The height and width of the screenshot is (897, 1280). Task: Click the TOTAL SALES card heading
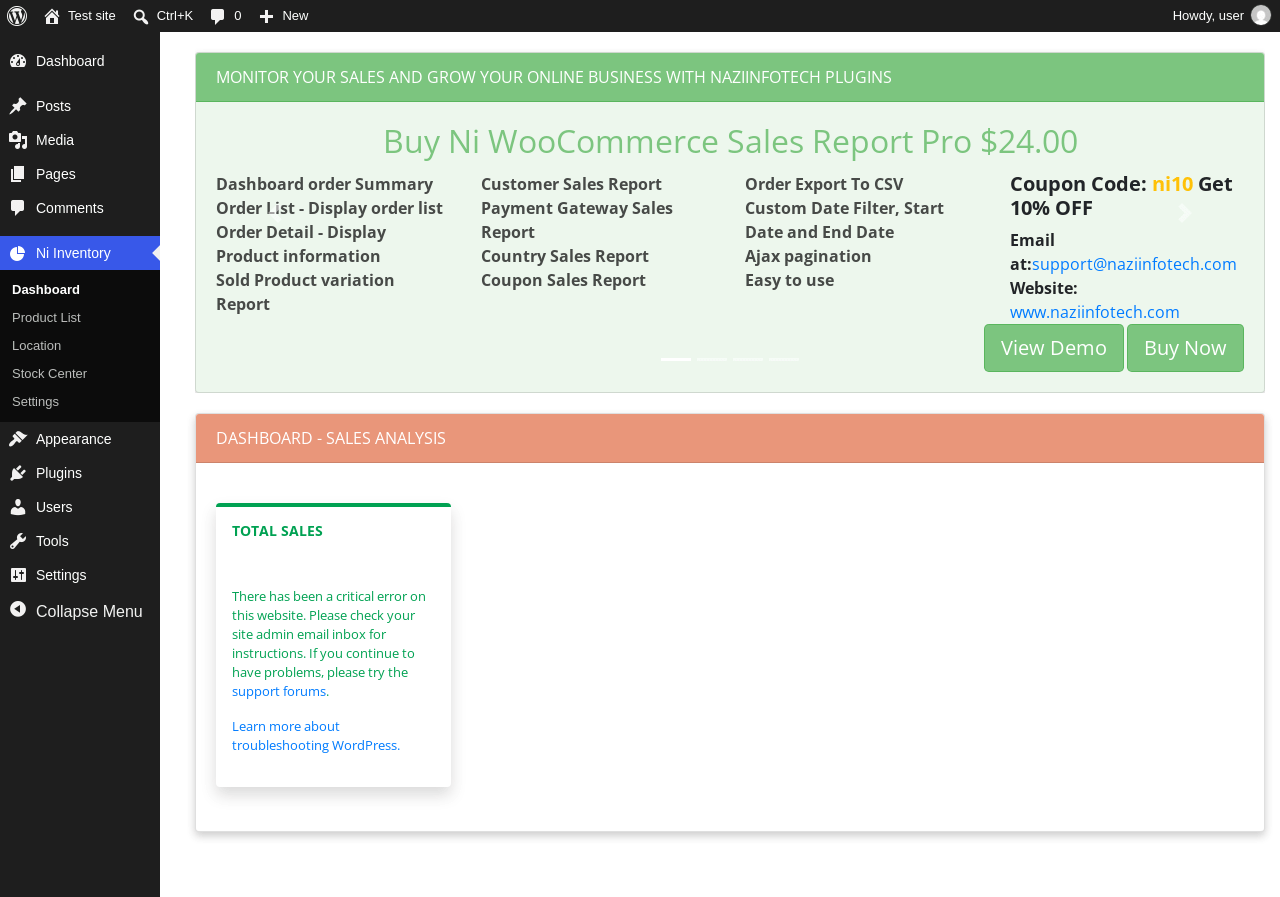(x=277, y=531)
